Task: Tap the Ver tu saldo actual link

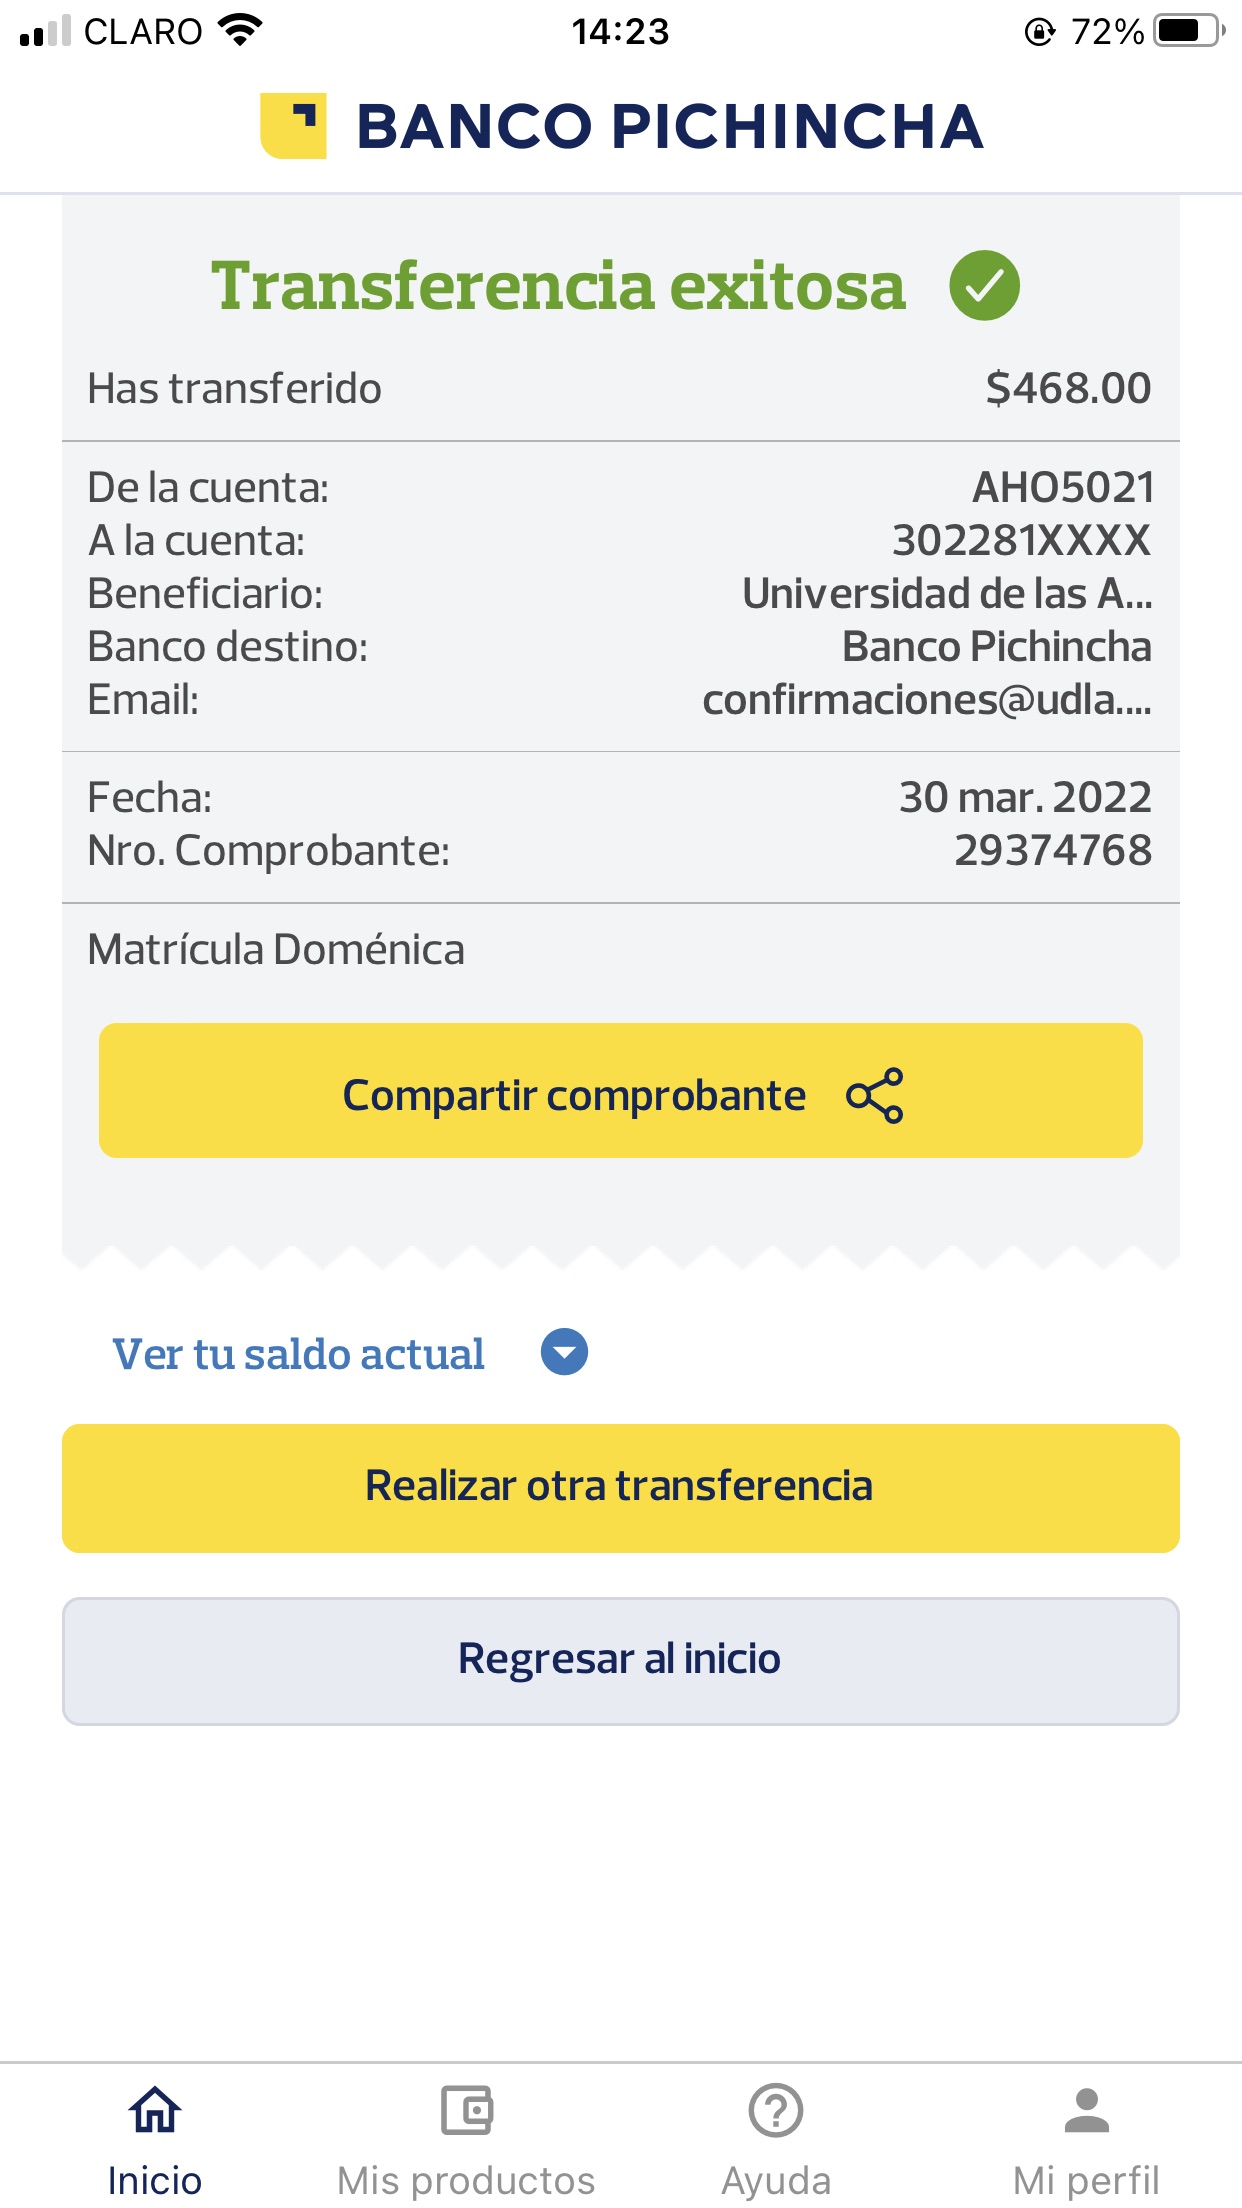Action: click(x=298, y=1354)
